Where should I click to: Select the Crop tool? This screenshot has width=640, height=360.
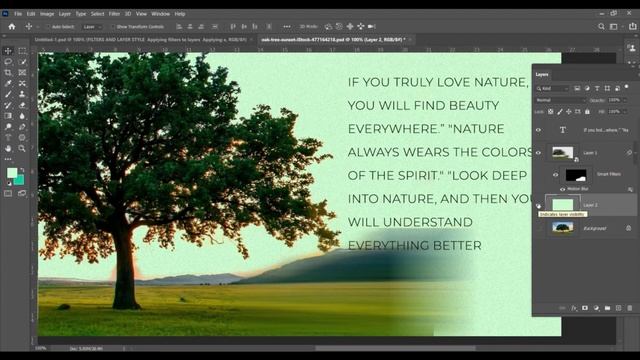pos(8,73)
